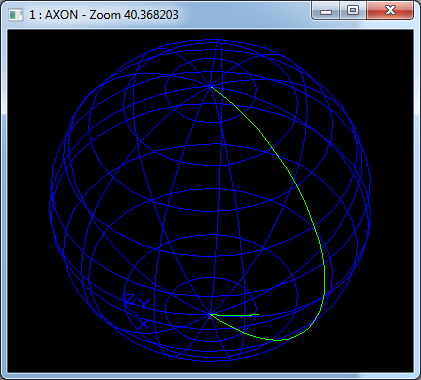Click the empty title bar area right of the zoom text
The height and width of the screenshot is (380, 421).
[x=245, y=15]
